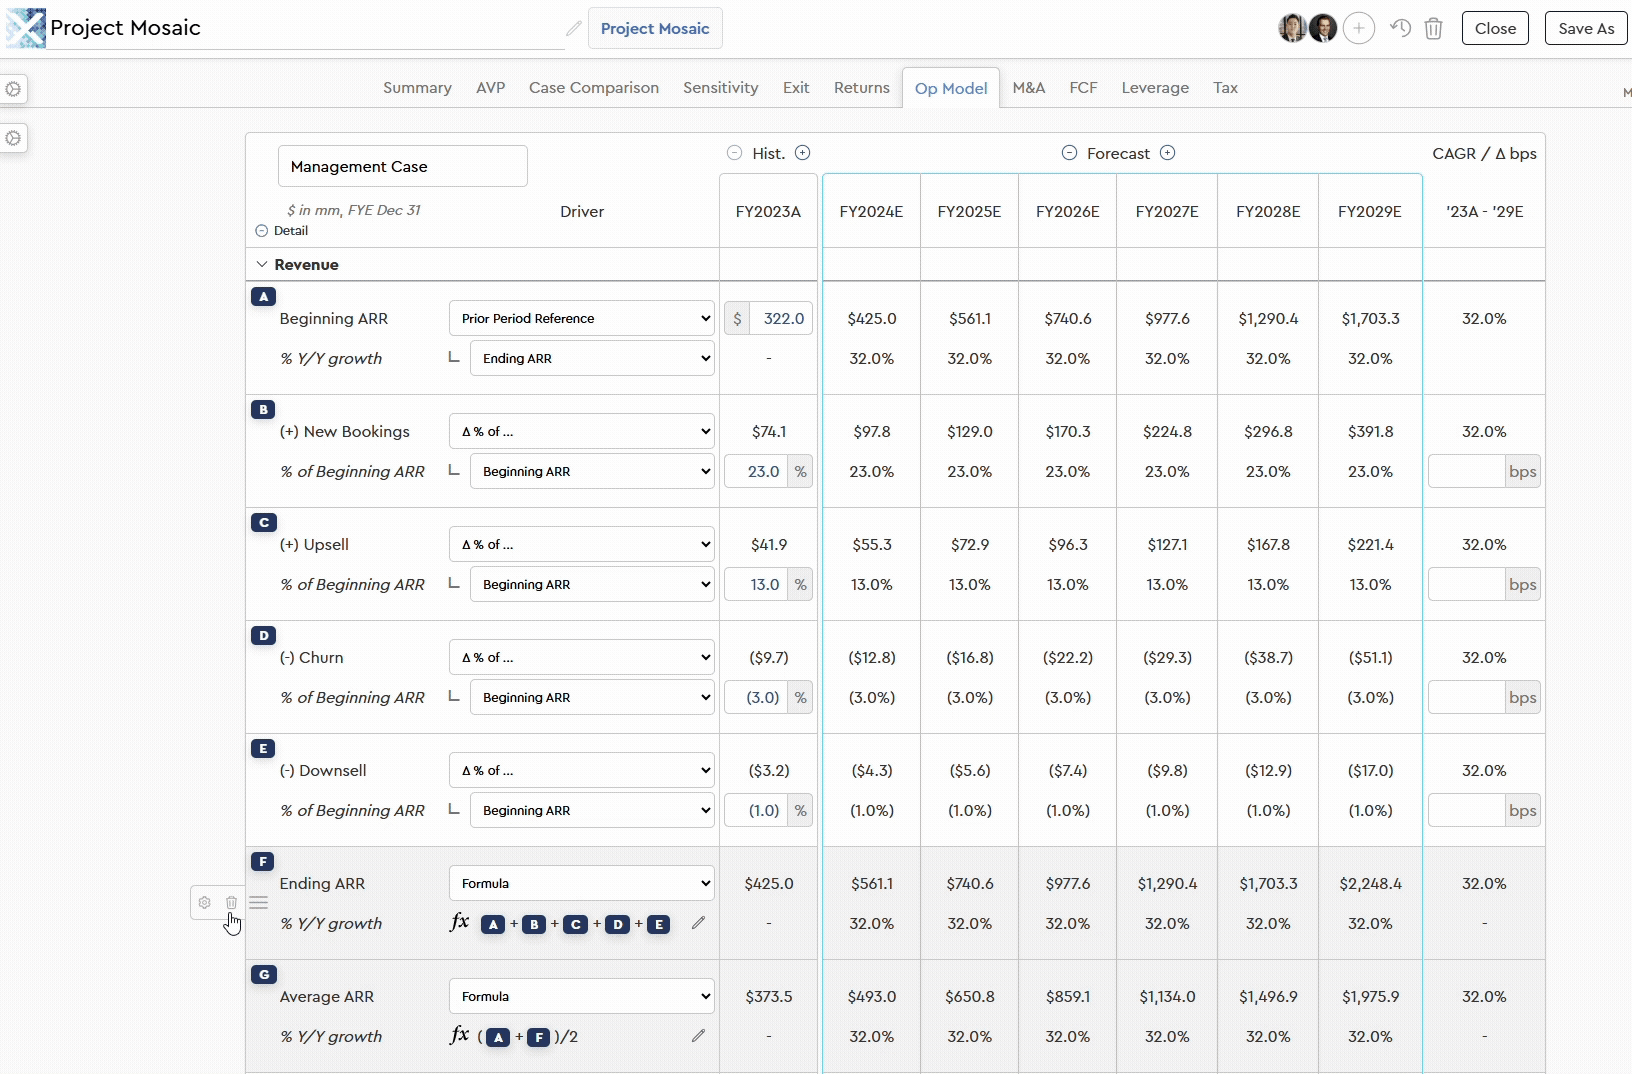
Task: Open settings gear on the Ending ARR row
Action: pos(205,902)
